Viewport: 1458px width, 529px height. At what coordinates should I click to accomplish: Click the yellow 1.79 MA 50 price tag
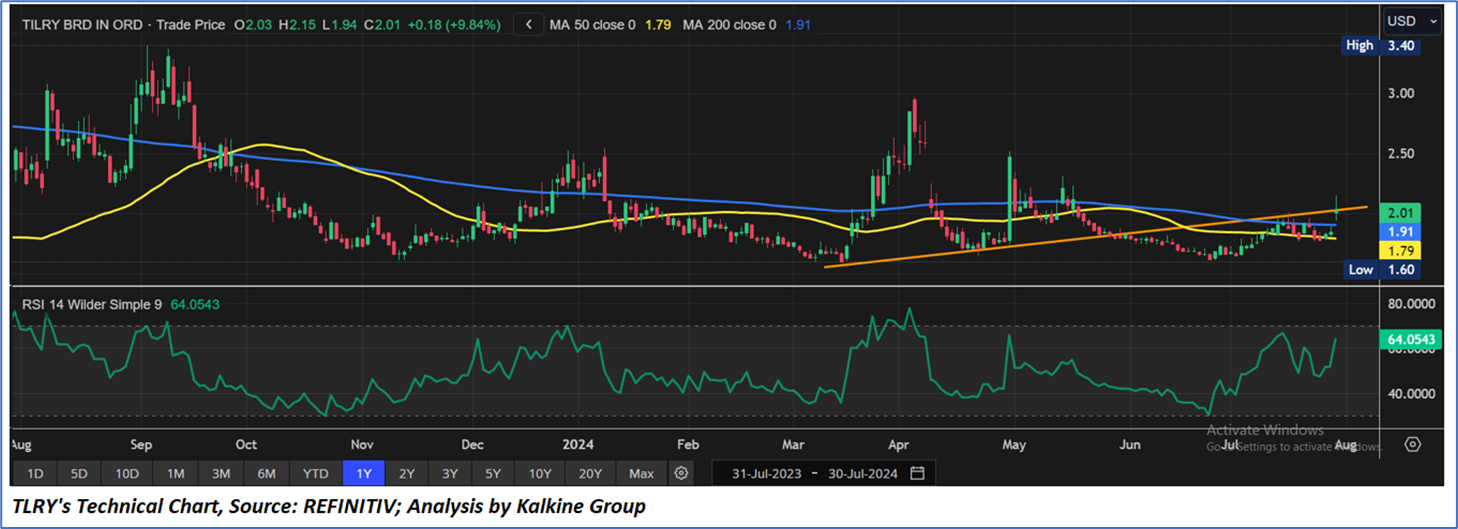1407,250
